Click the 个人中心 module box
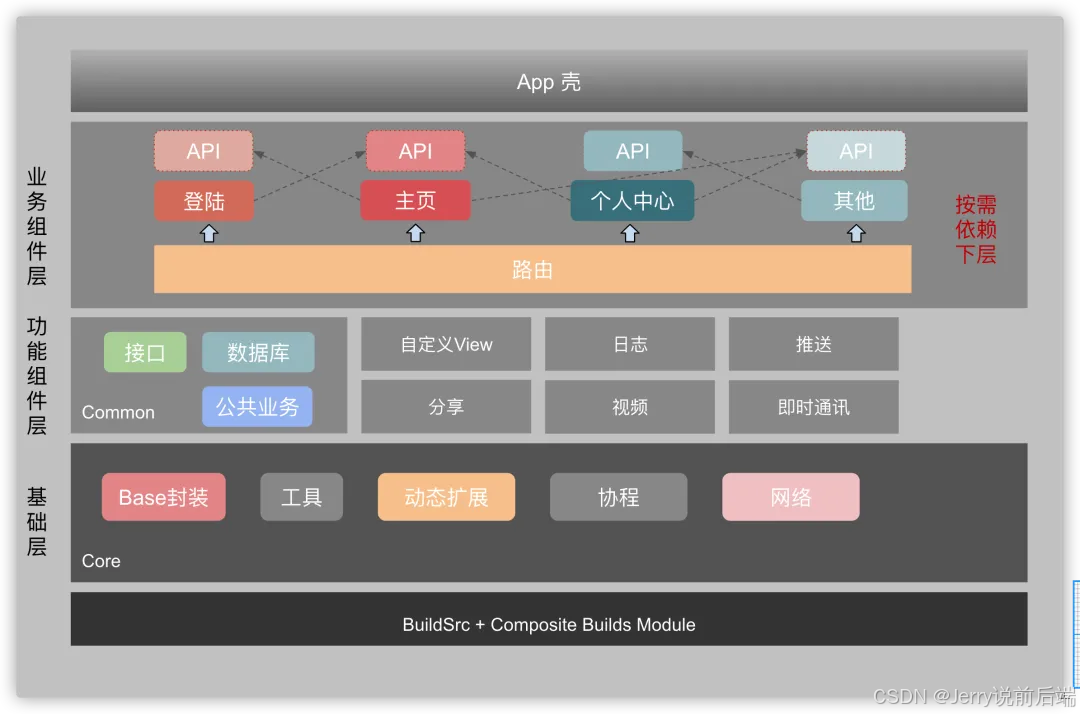 point(632,200)
